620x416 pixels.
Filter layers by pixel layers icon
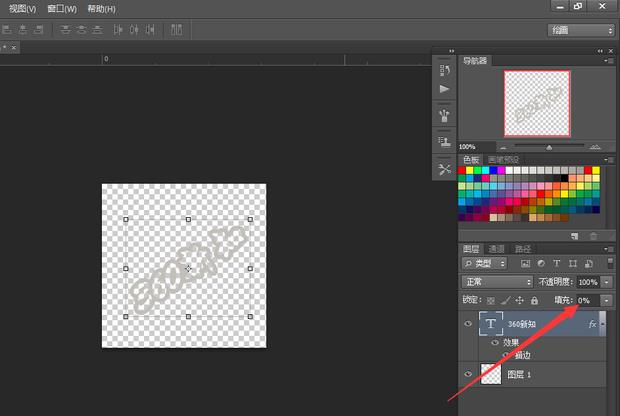tap(525, 264)
